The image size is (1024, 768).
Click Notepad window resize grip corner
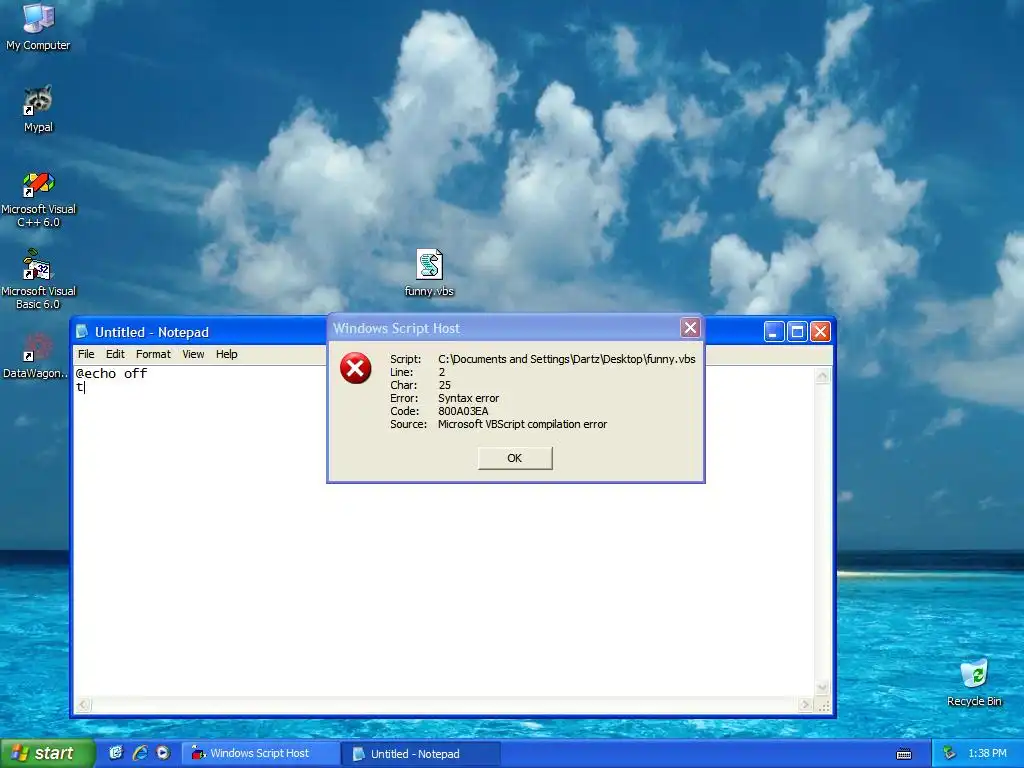(824, 706)
